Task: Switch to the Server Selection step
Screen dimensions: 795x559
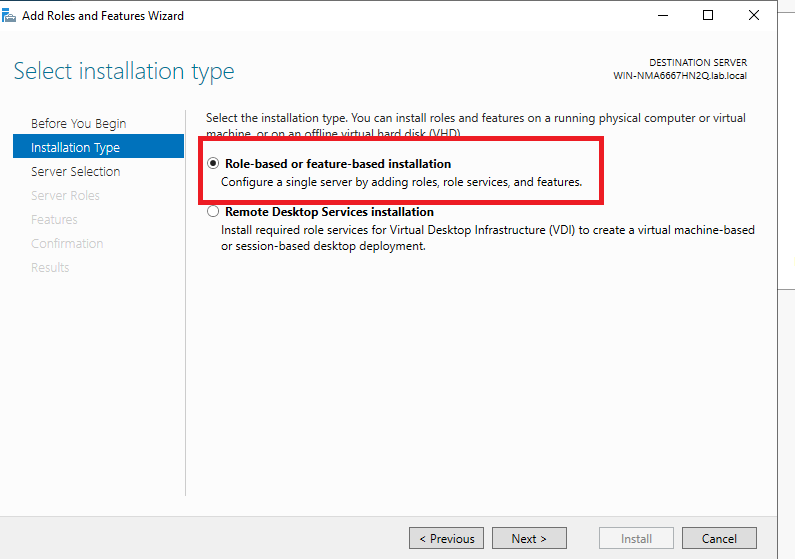Action: (x=75, y=171)
